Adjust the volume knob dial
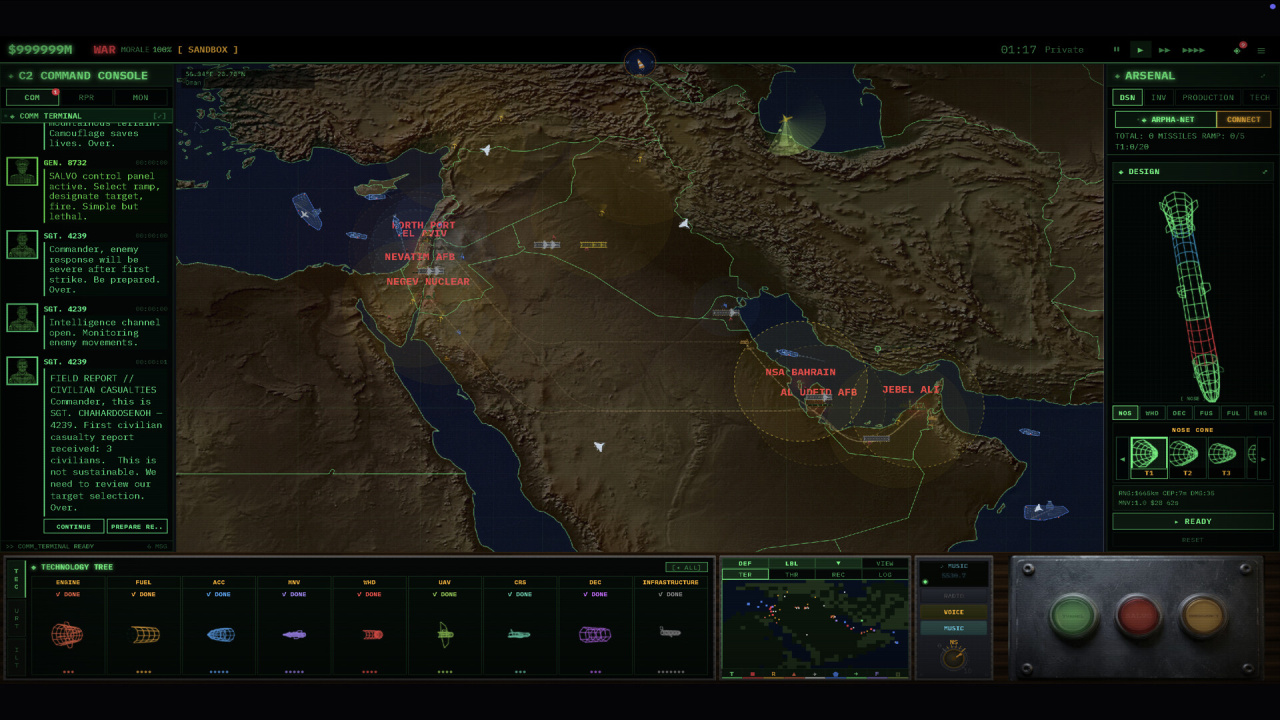Screen dimensions: 1280x720 click(954, 658)
